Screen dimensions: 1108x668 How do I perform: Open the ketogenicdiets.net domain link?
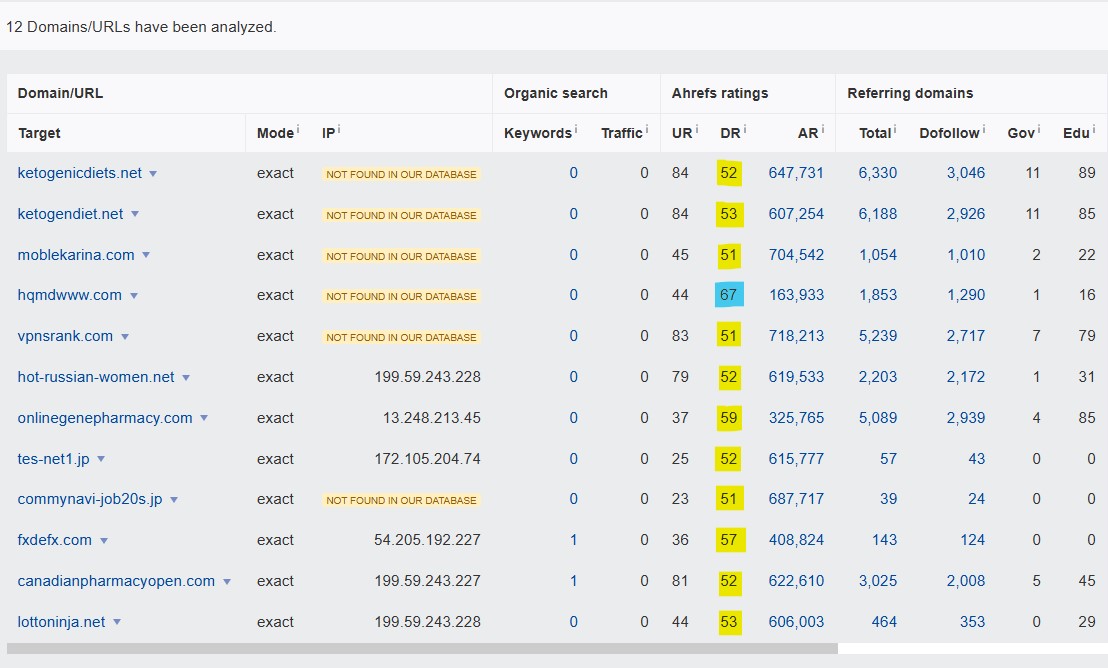(80, 173)
